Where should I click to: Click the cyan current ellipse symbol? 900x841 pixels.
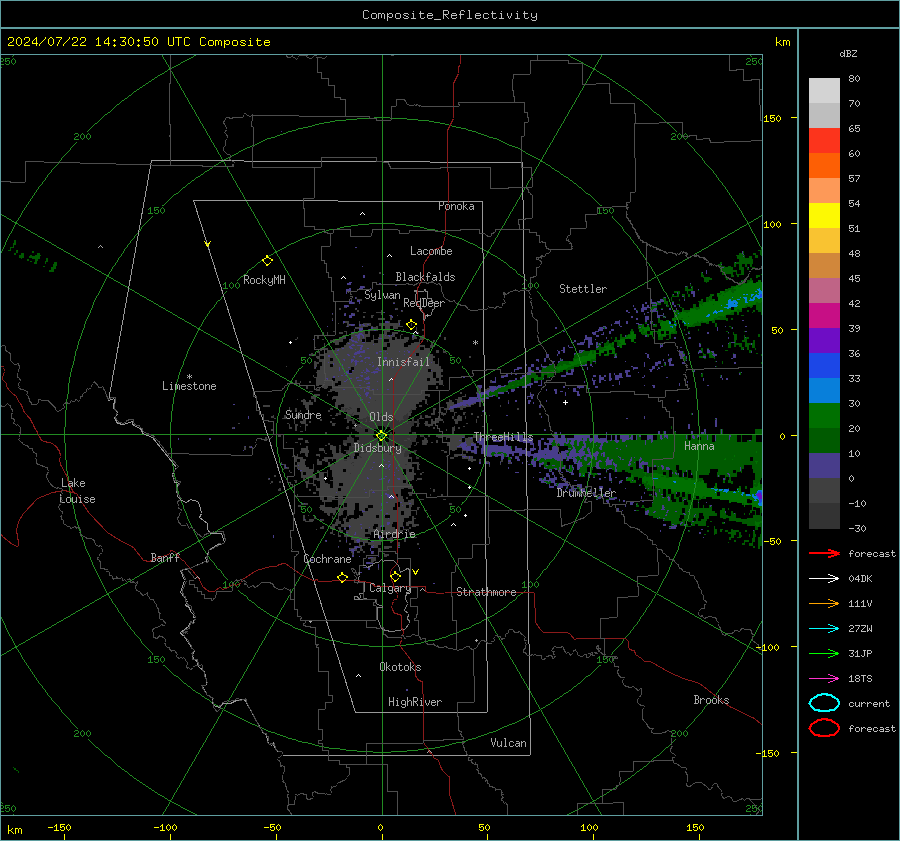[x=824, y=703]
